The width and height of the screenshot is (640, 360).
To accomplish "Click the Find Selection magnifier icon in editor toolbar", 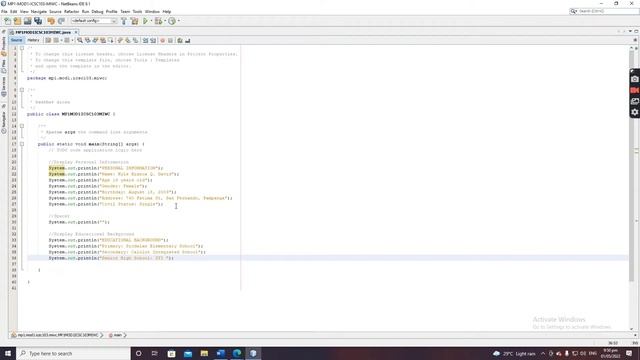I will click(80, 40).
